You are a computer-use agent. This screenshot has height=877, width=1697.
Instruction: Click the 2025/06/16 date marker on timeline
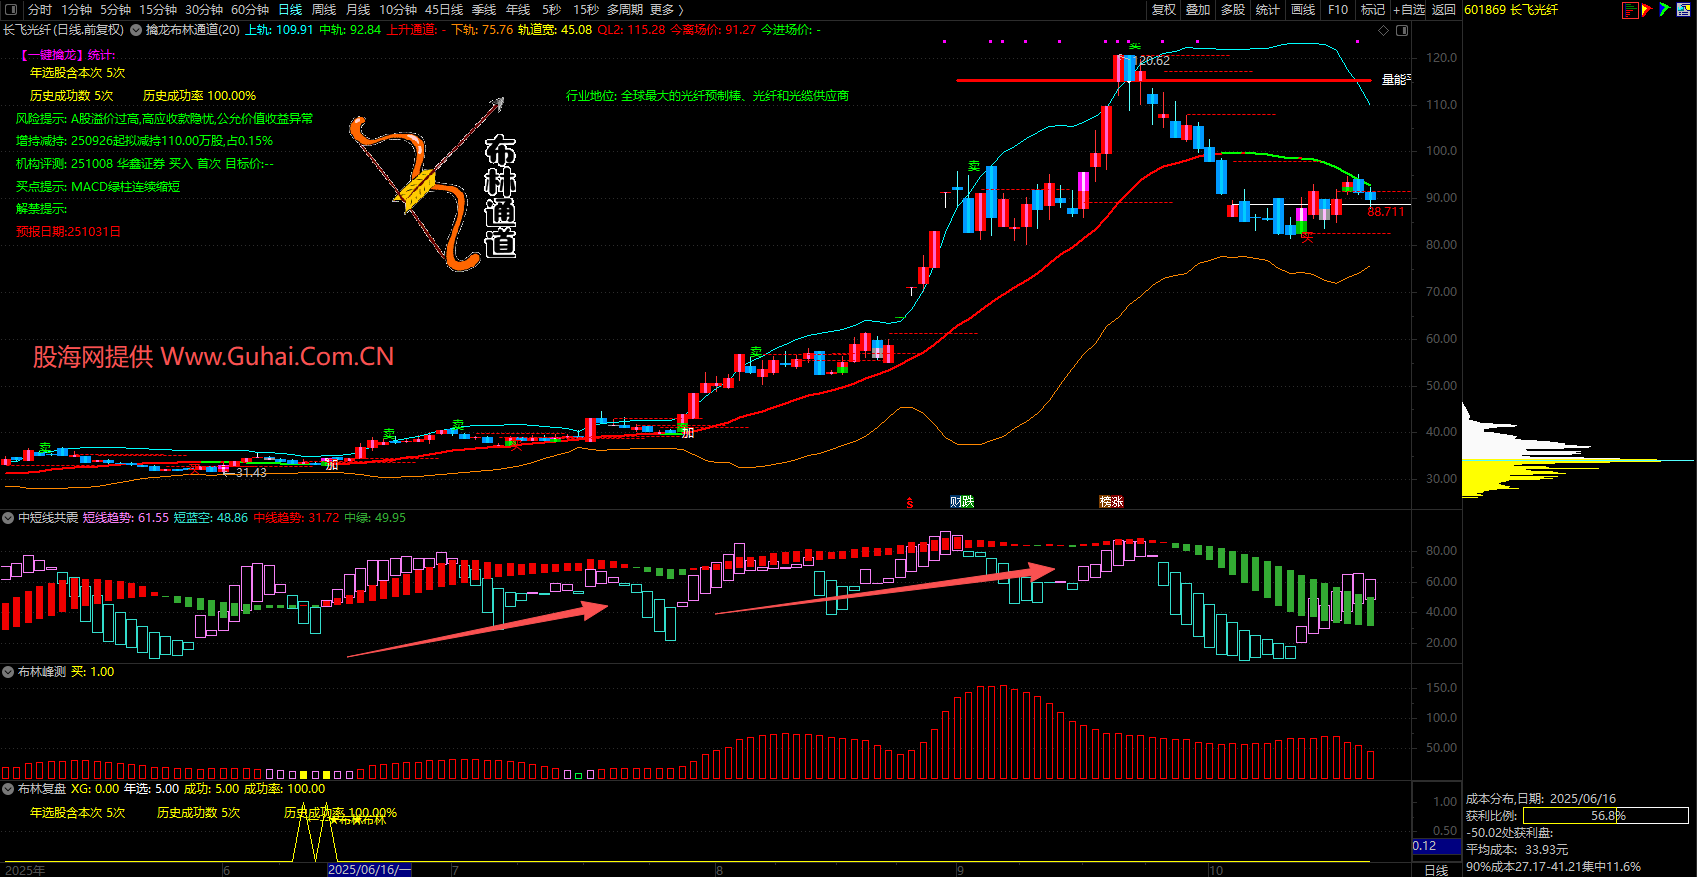click(369, 870)
